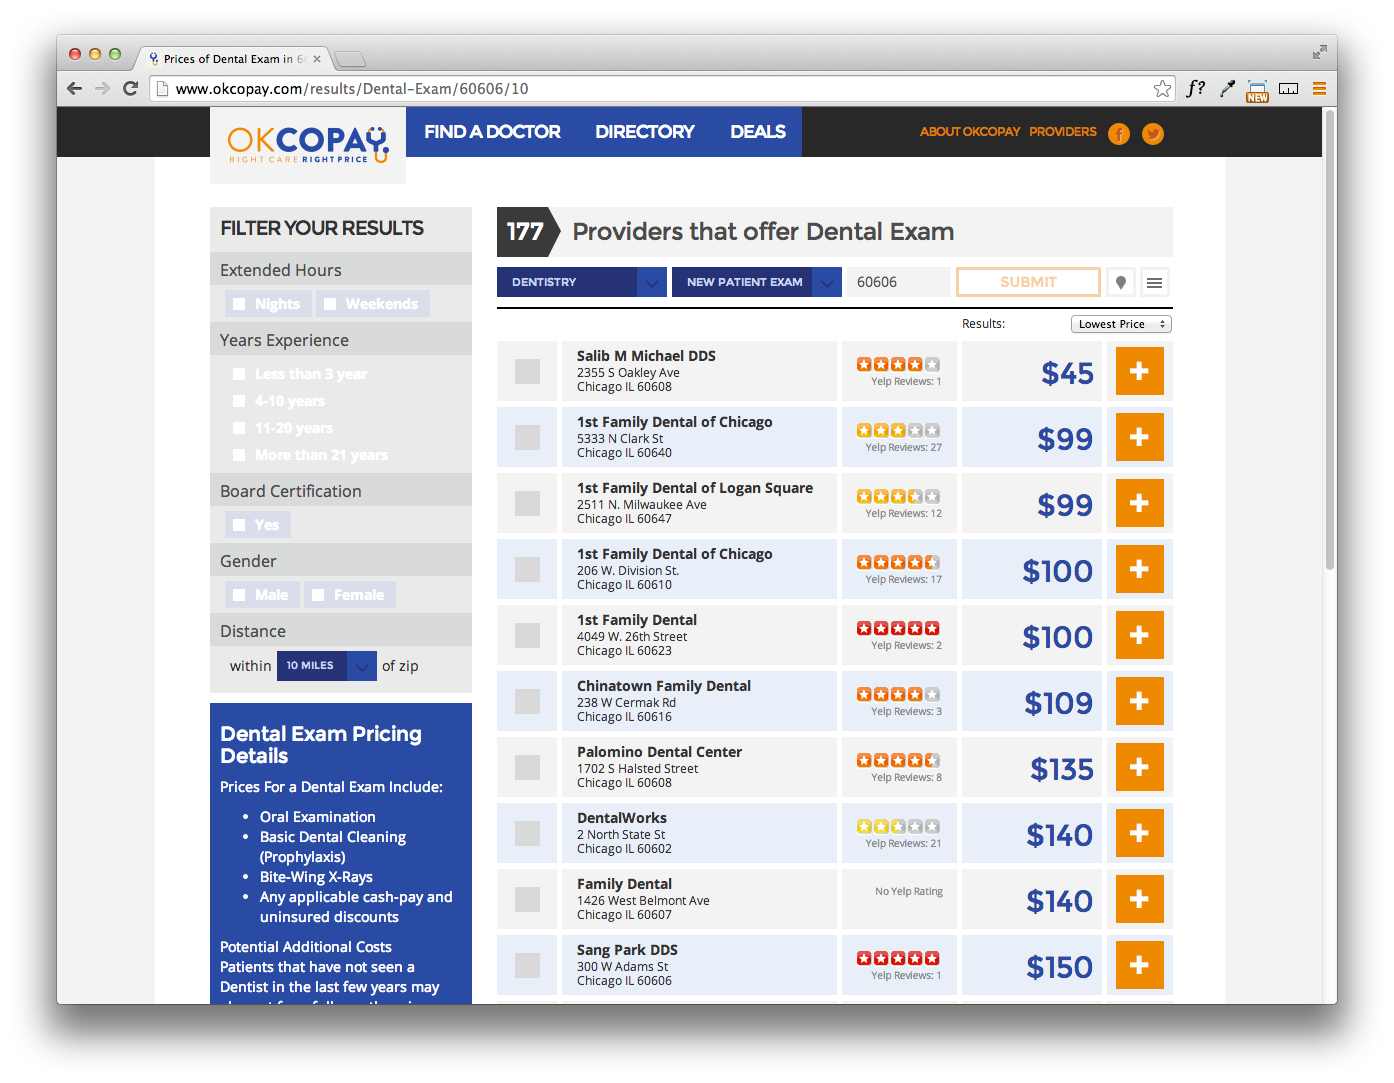1394x1083 pixels.
Task: Open the Find a Doctor menu
Action: (x=492, y=132)
